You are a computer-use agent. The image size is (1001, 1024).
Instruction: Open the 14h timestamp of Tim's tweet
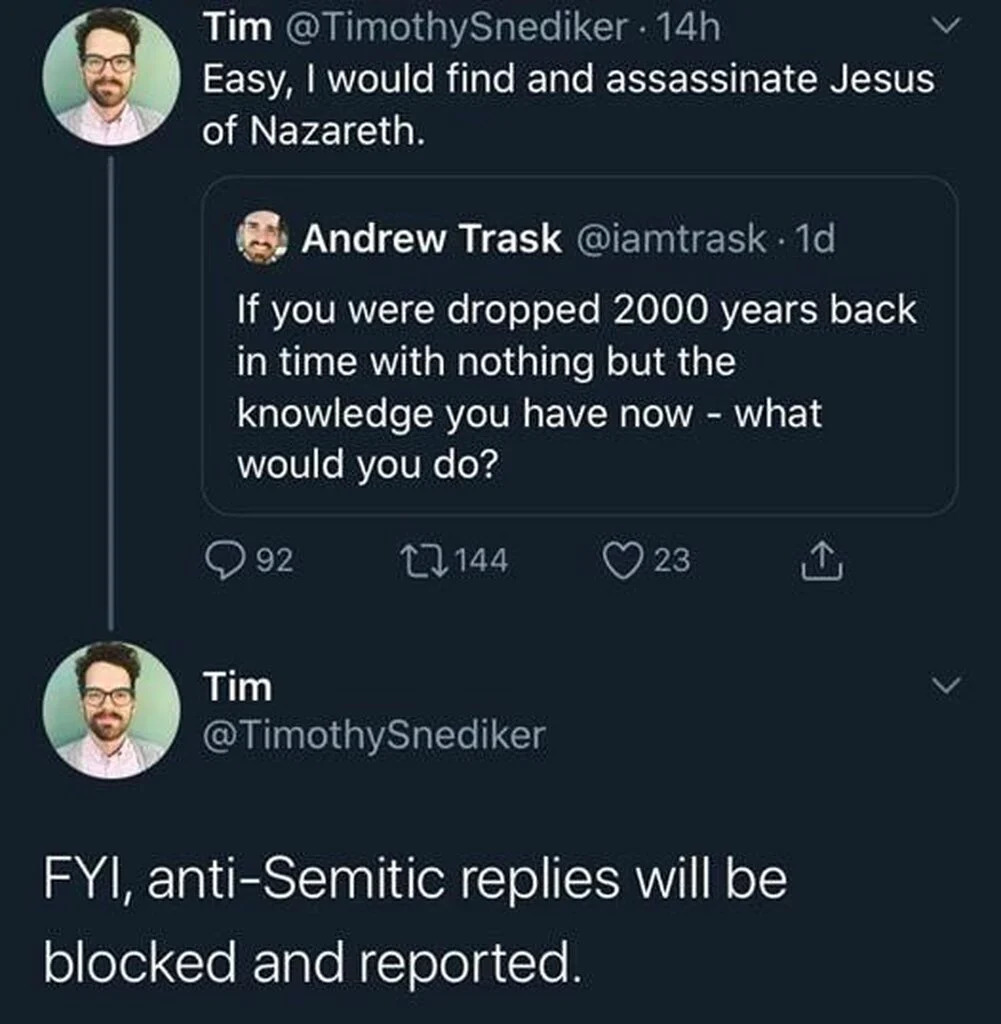click(692, 30)
